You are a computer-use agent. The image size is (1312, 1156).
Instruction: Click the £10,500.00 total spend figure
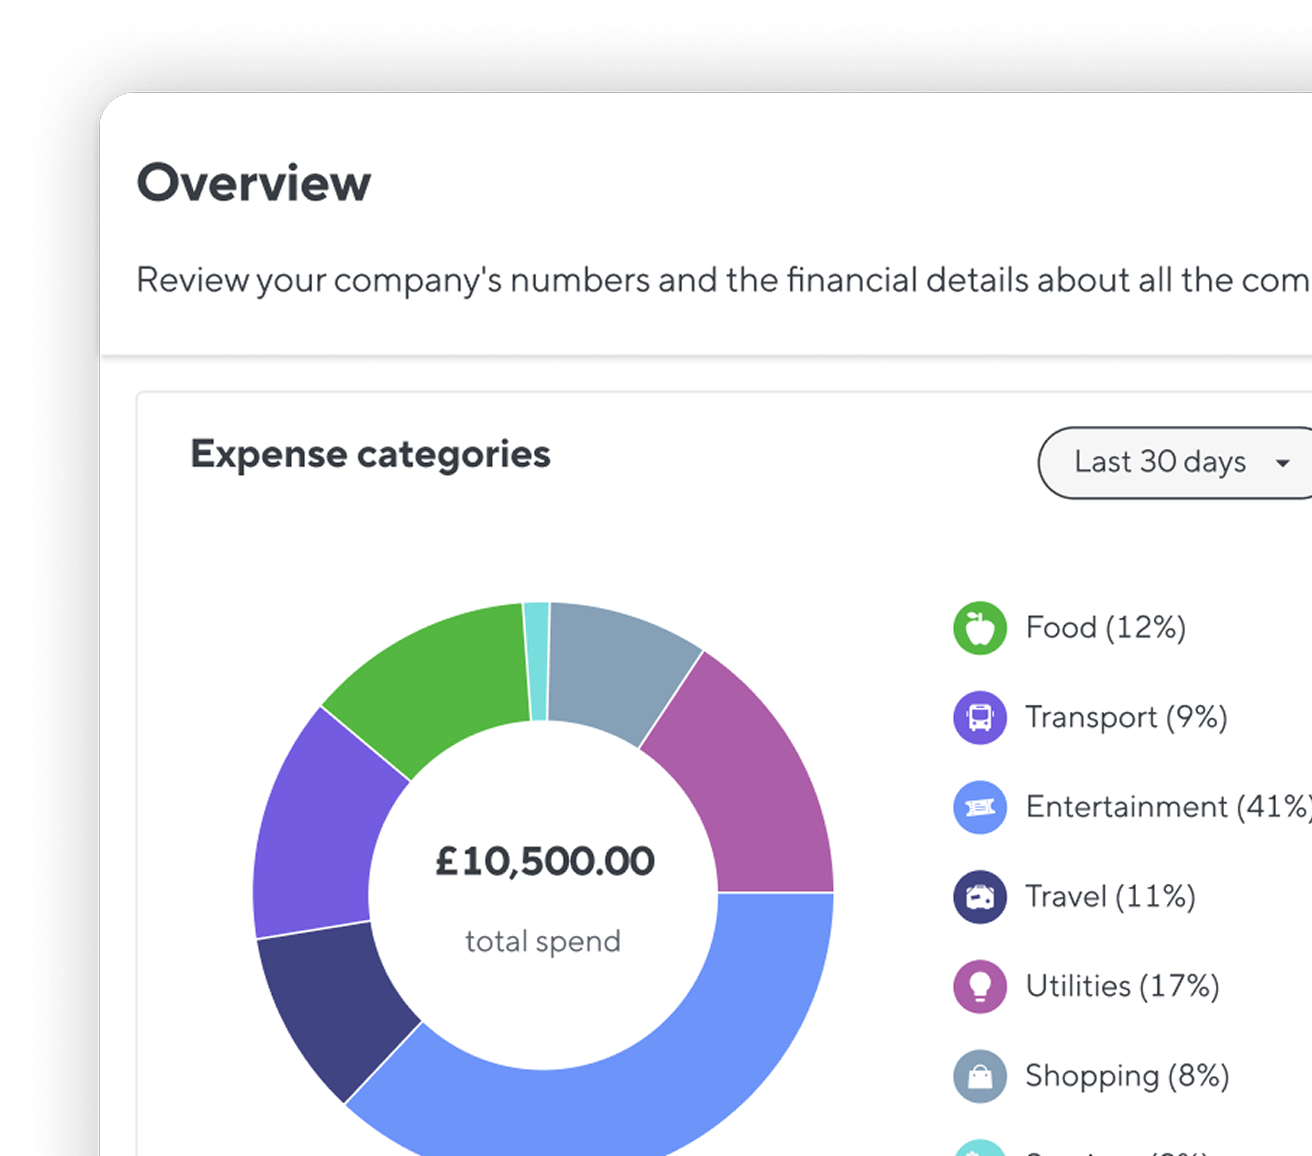(x=544, y=861)
